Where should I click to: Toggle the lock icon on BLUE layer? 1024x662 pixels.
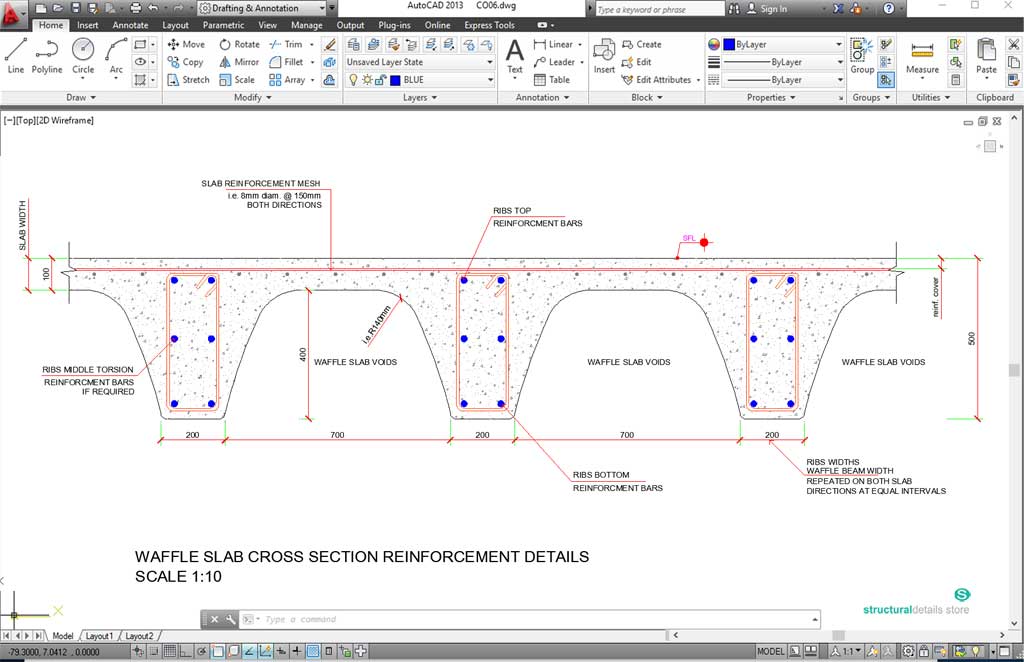point(380,80)
